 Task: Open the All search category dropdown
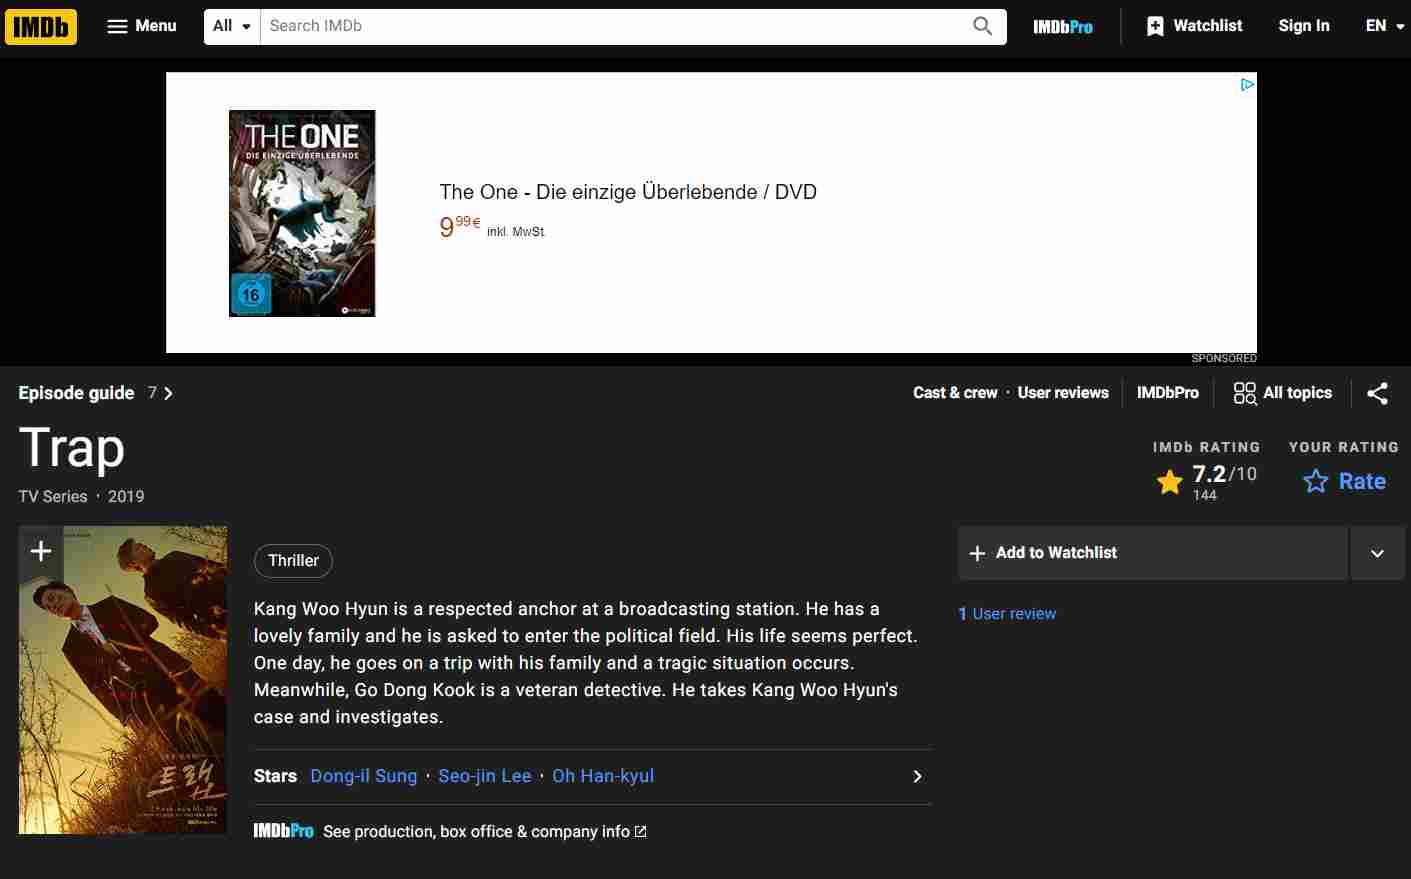coord(232,26)
